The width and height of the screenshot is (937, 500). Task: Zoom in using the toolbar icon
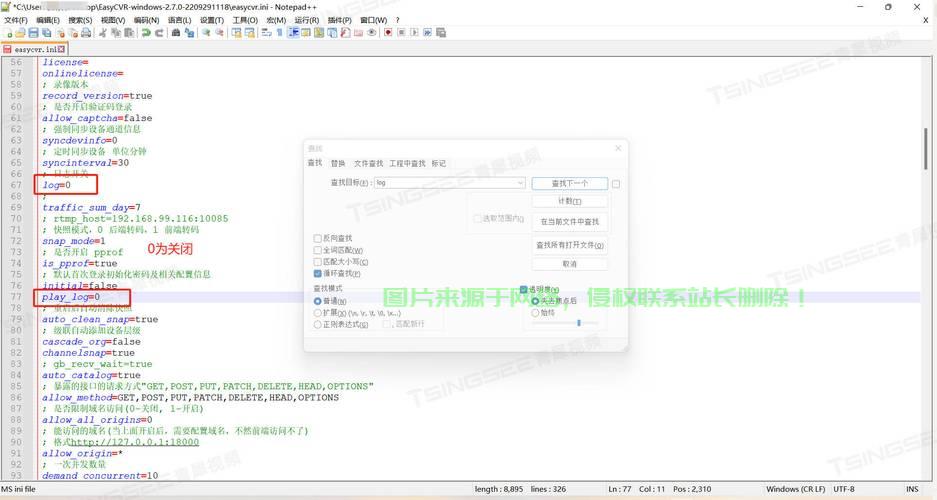pos(206,33)
